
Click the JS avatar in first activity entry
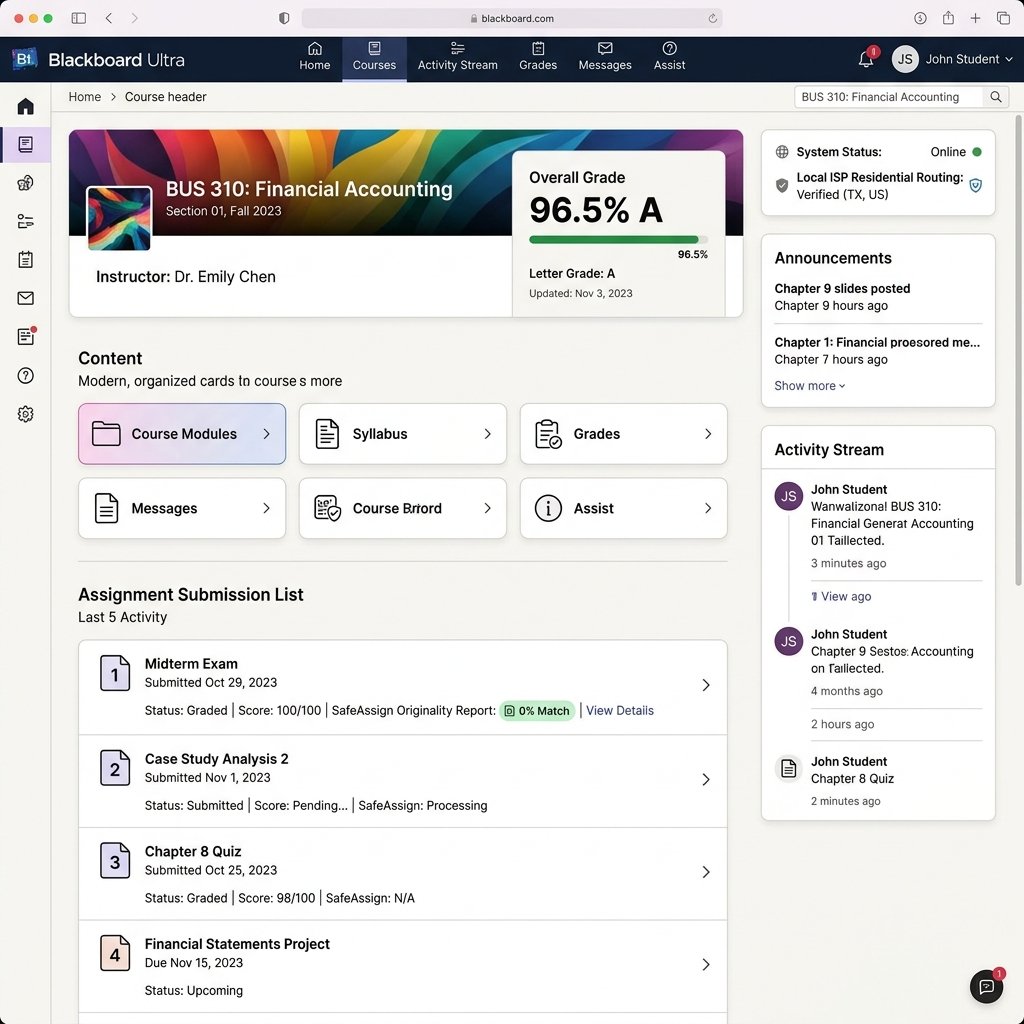coord(788,496)
